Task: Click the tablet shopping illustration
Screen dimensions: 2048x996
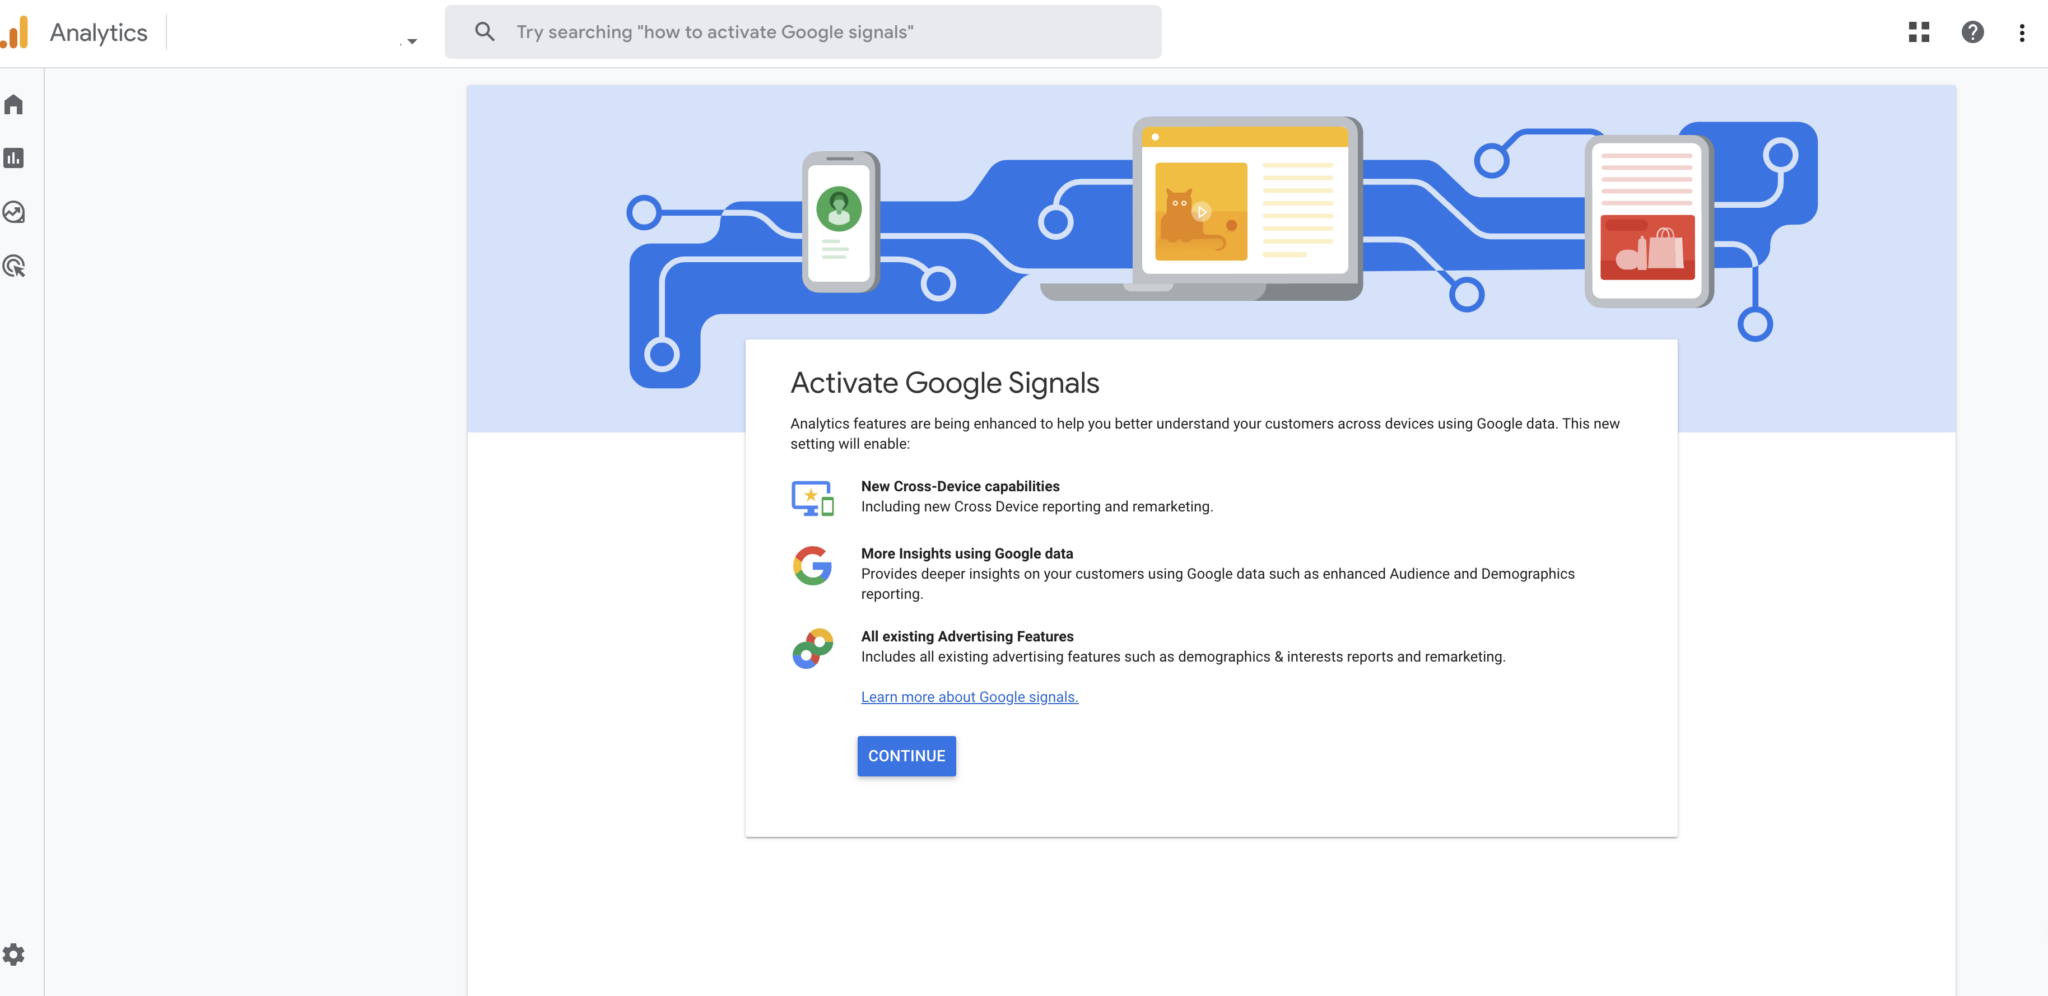Action: [x=1647, y=222]
